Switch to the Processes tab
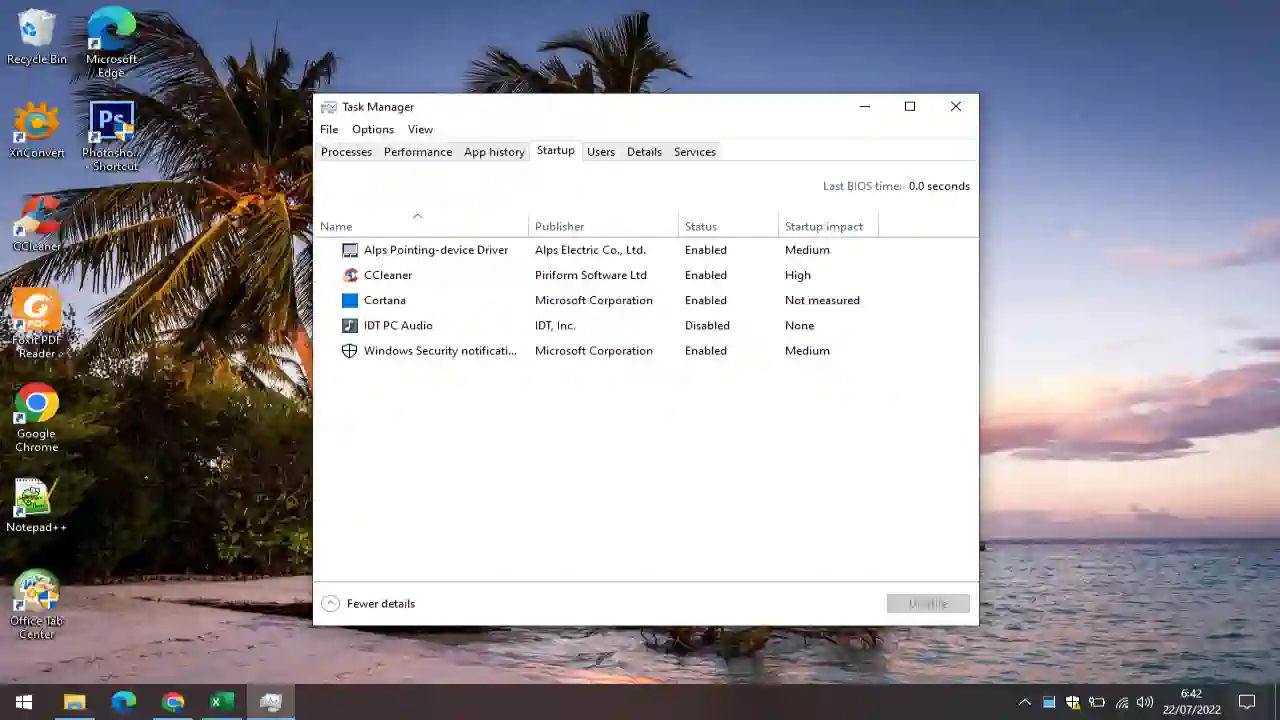Viewport: 1280px width, 720px height. pos(346,152)
